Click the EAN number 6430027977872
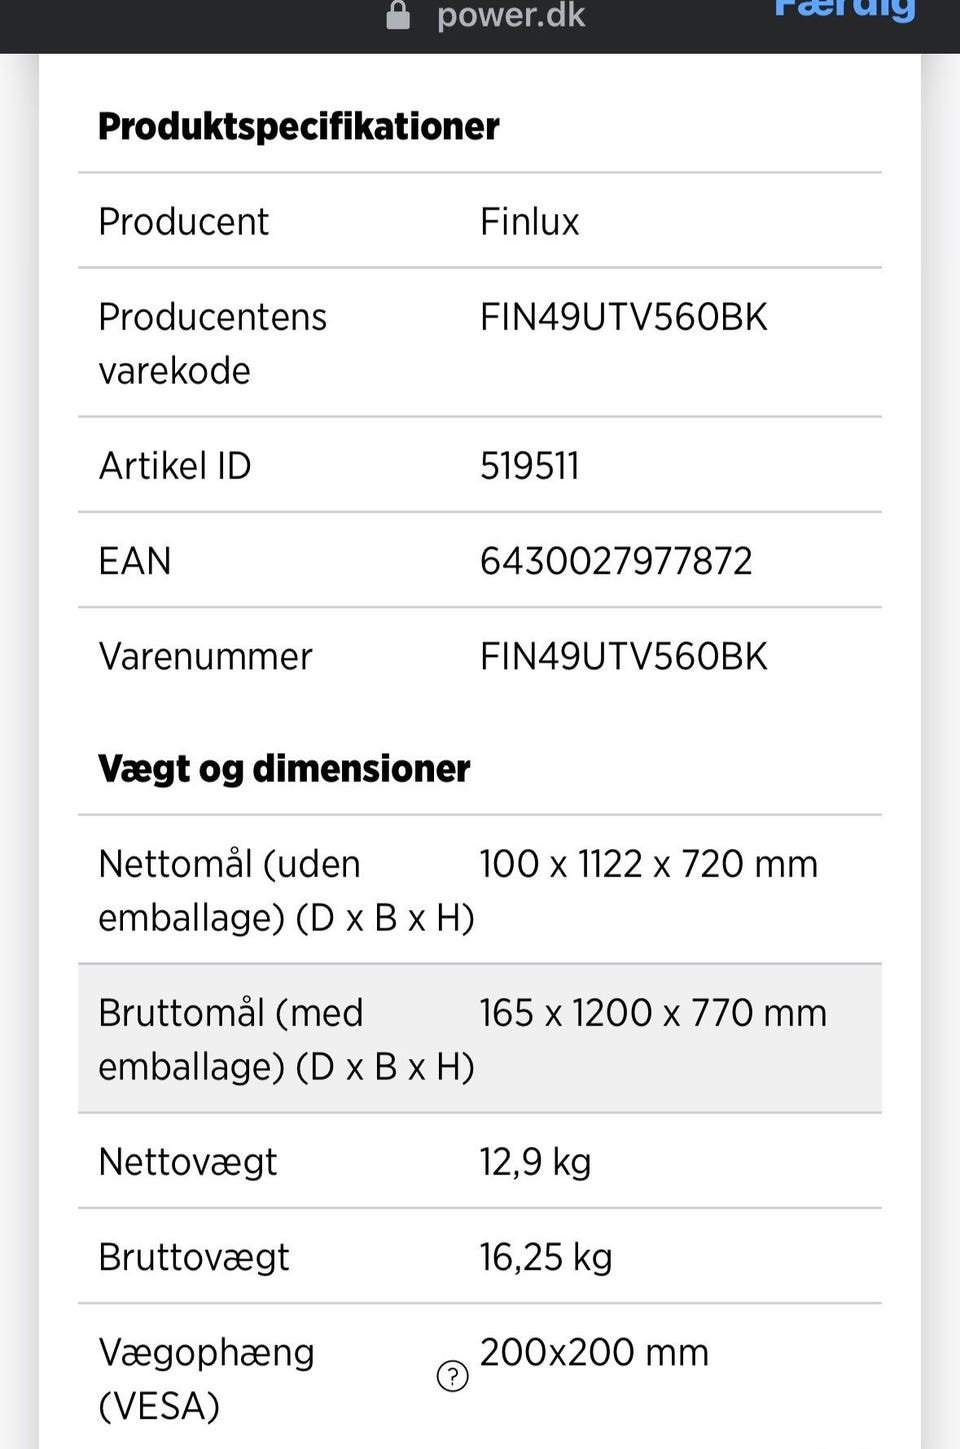Screen dimensions: 960x1449 click(x=616, y=561)
